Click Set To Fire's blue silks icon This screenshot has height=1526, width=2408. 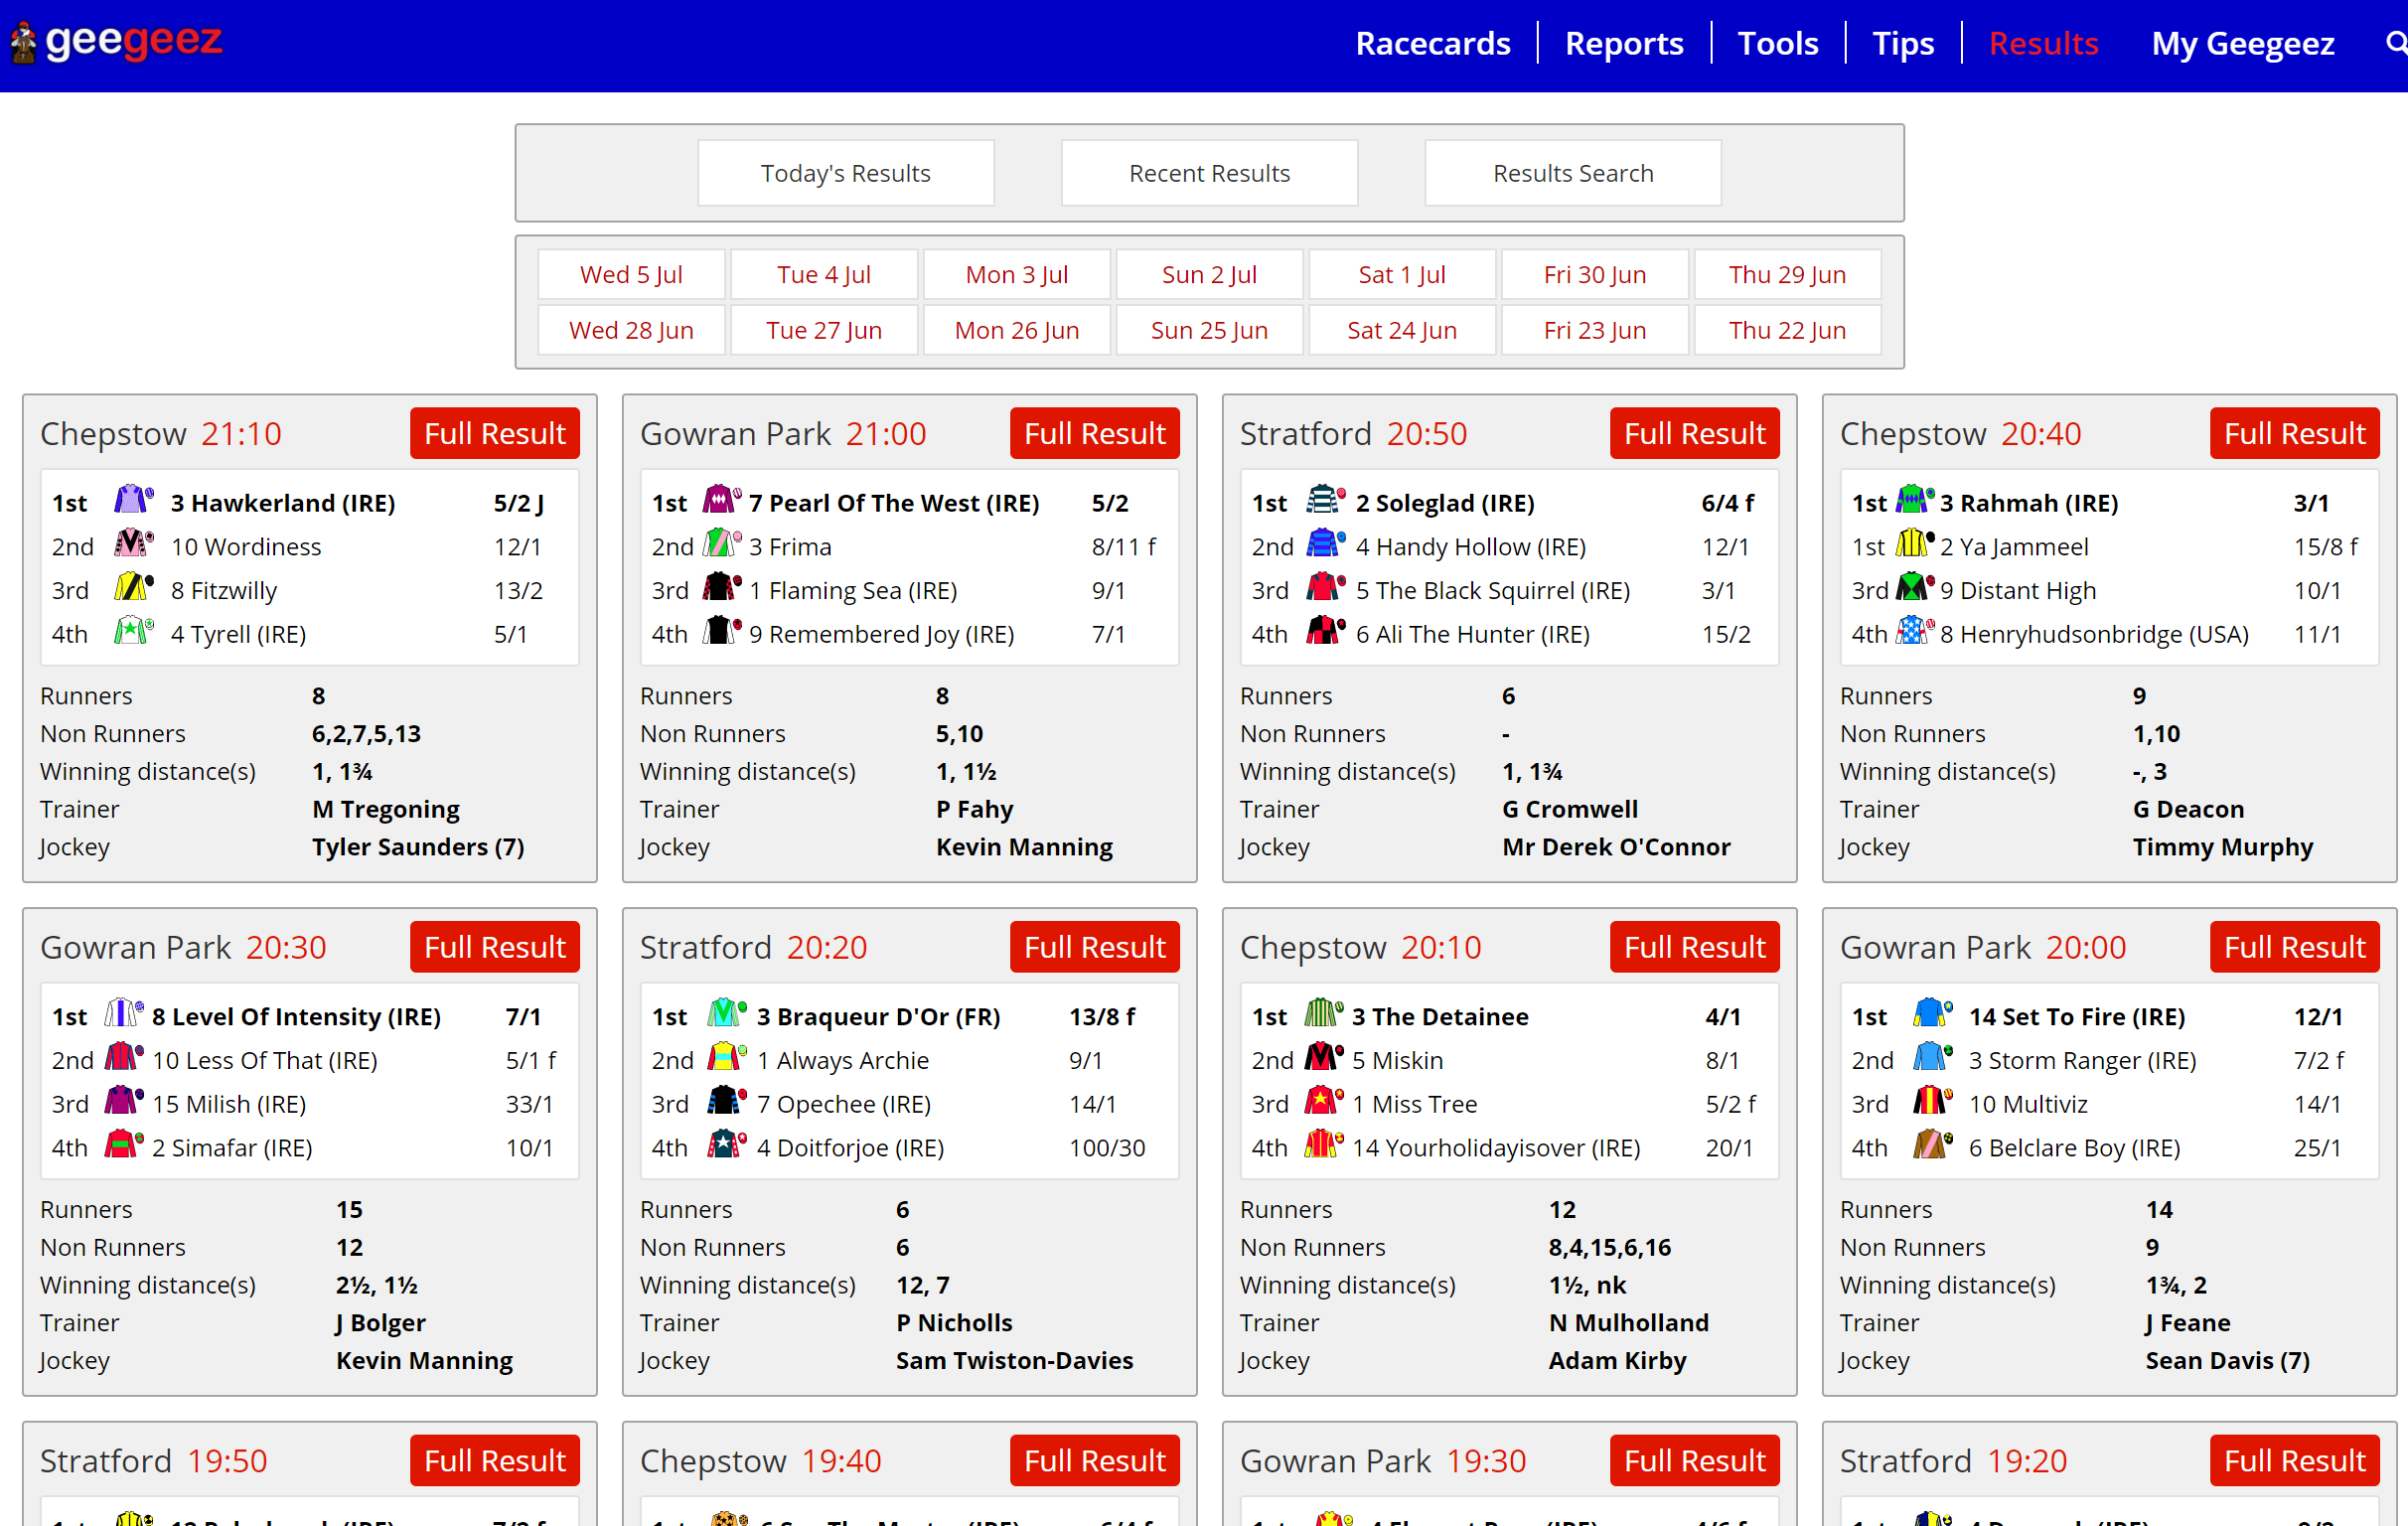[x=1932, y=1013]
